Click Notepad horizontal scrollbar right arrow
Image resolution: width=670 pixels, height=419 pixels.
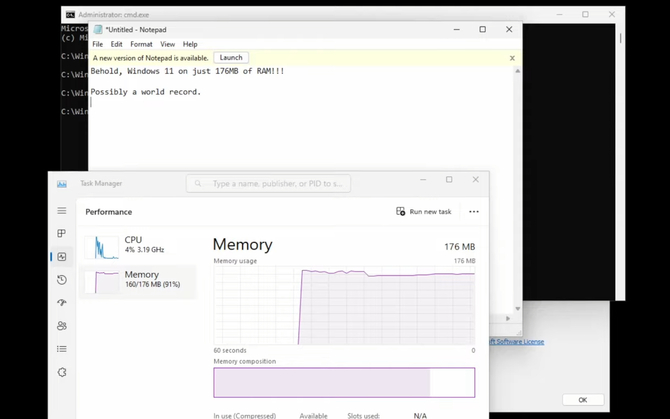point(508,318)
